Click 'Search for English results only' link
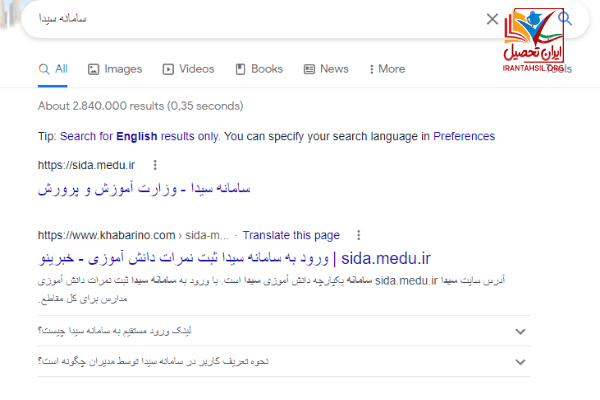The width and height of the screenshot is (600, 400). 140,136
